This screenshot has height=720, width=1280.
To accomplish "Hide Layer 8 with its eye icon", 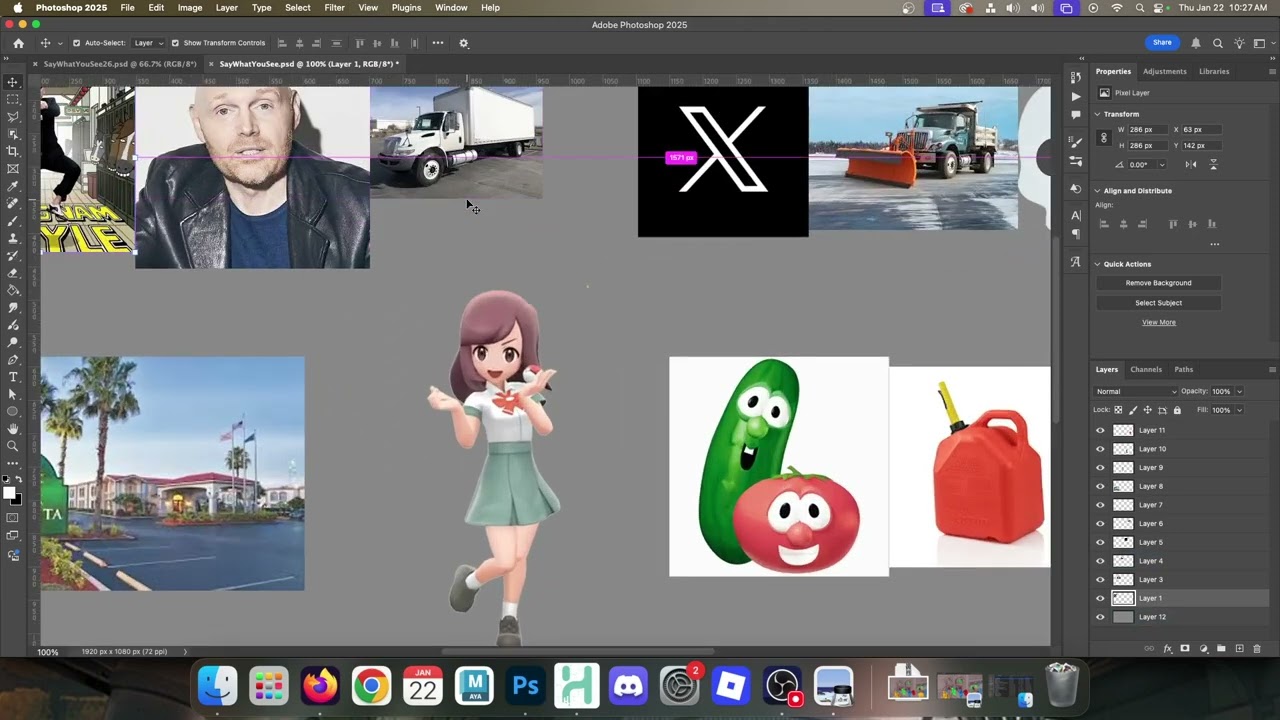I will [x=1100, y=486].
